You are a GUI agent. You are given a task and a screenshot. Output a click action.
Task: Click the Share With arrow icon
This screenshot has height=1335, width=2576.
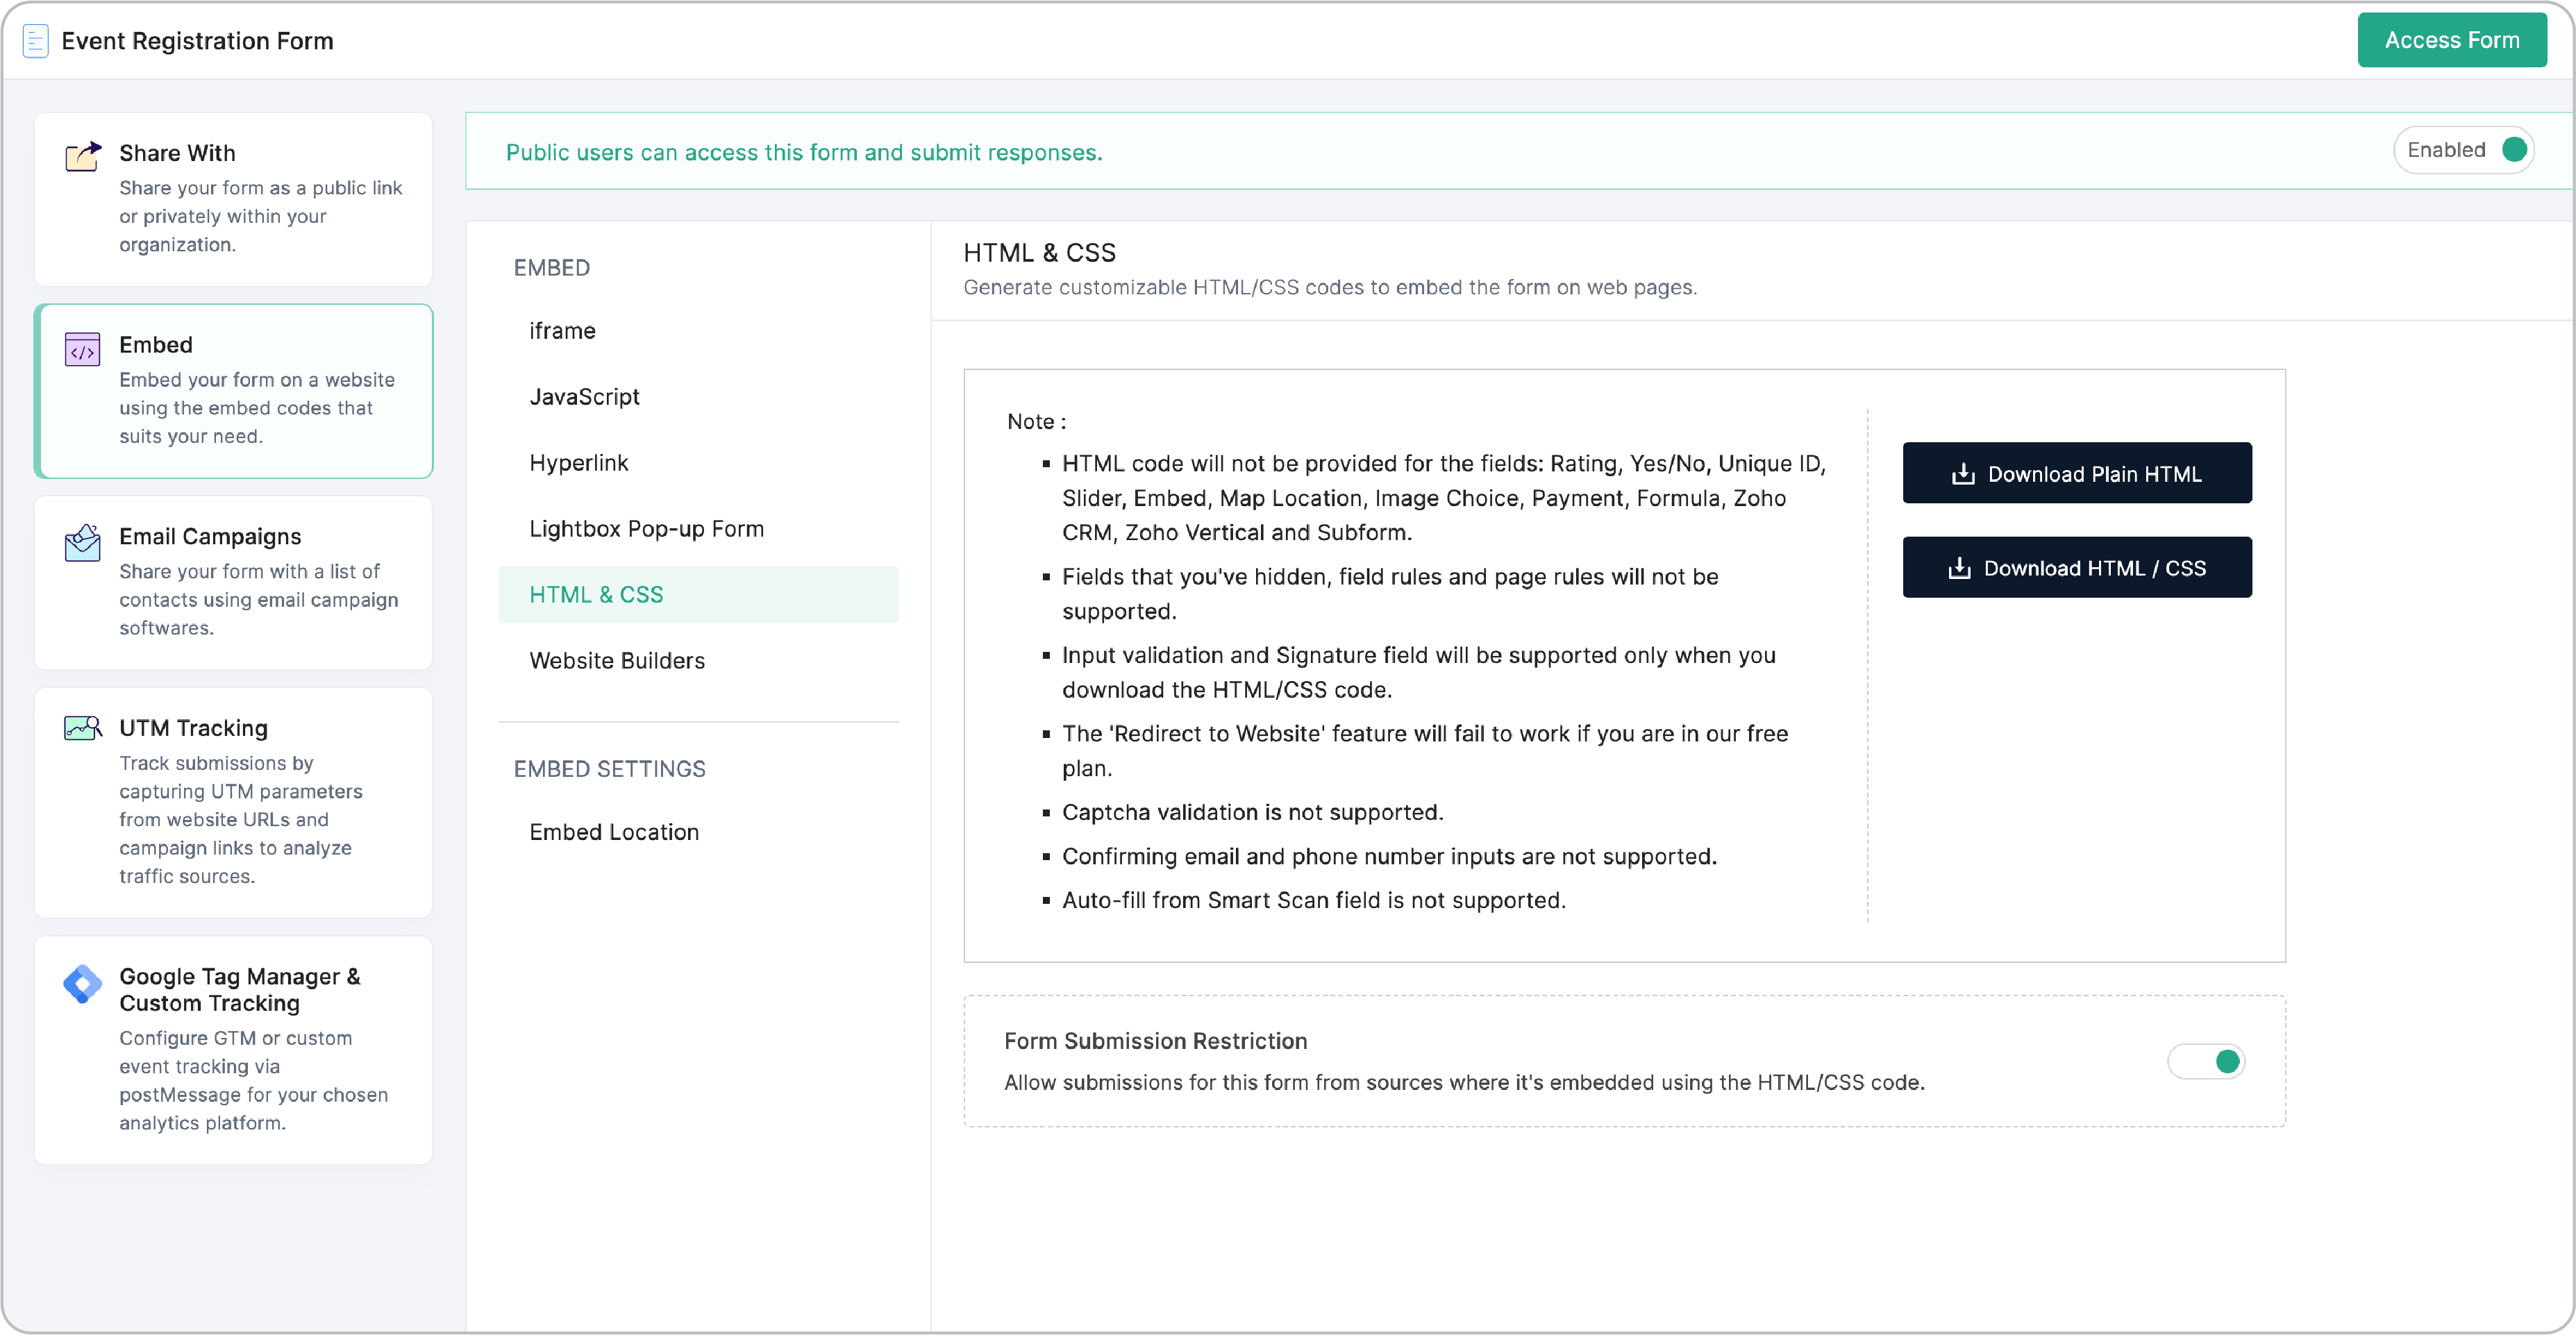coord(83,156)
